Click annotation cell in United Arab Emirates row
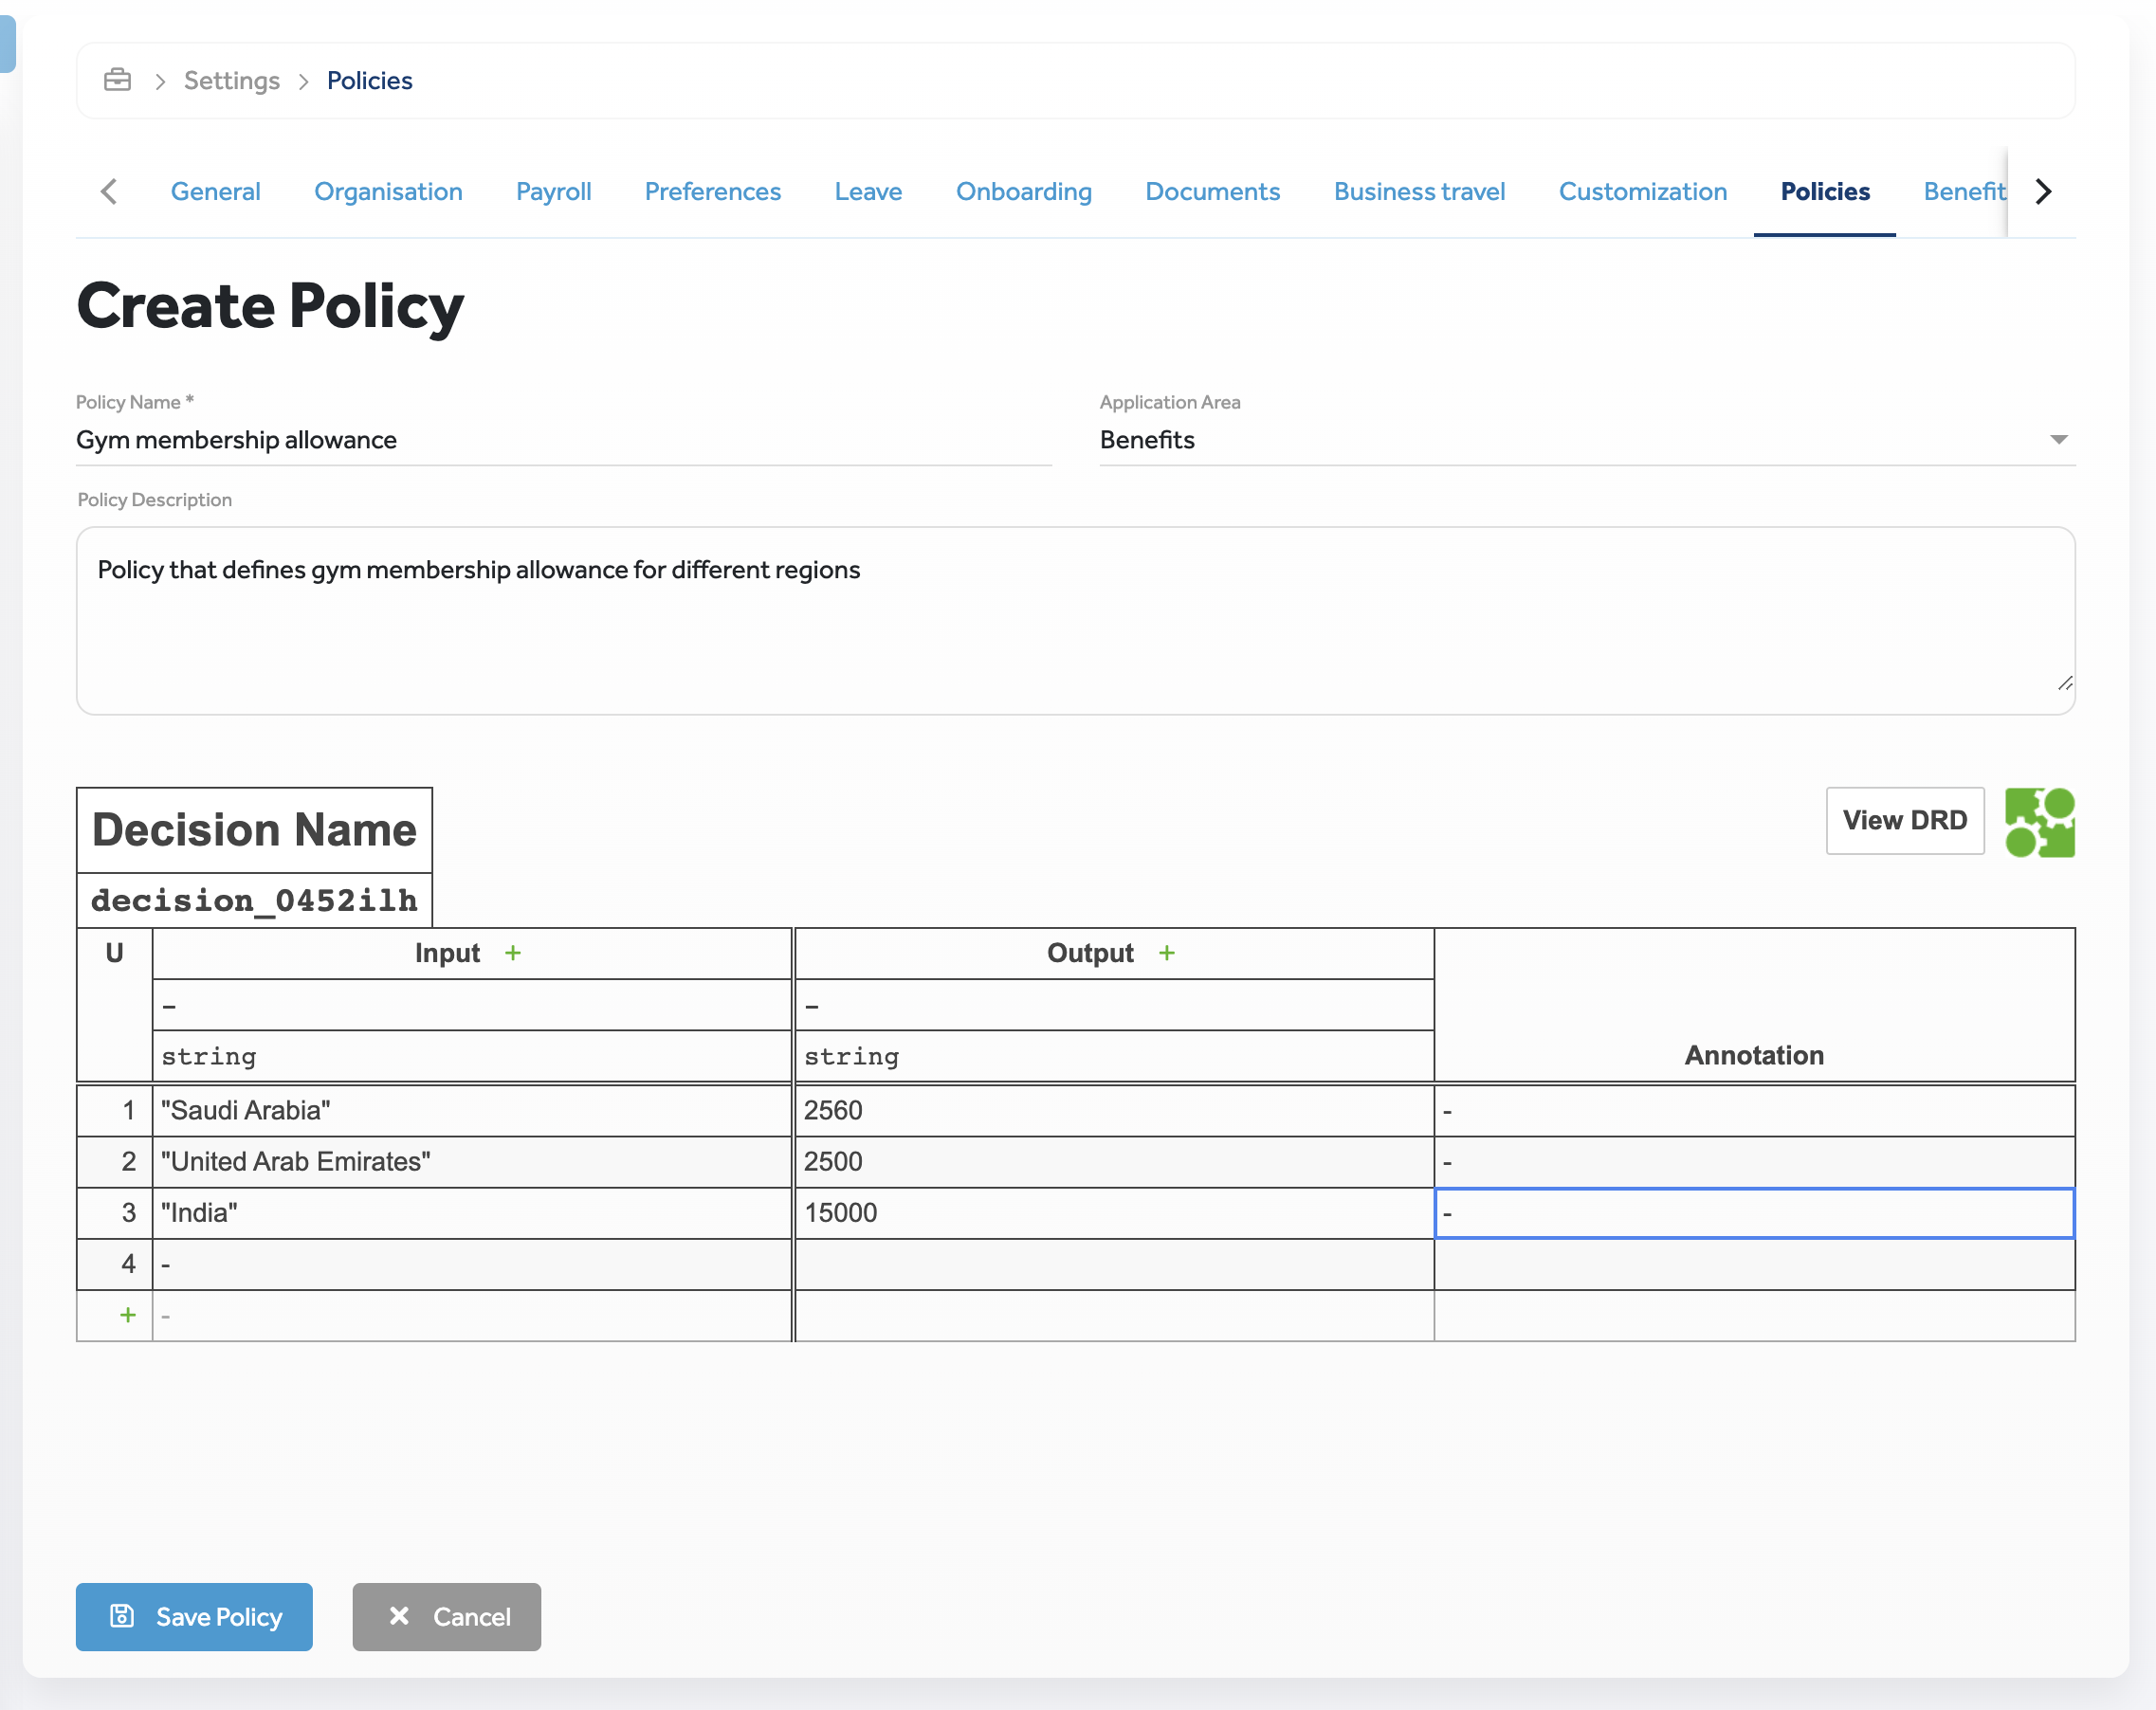Image resolution: width=2156 pixels, height=1710 pixels. (1754, 1161)
